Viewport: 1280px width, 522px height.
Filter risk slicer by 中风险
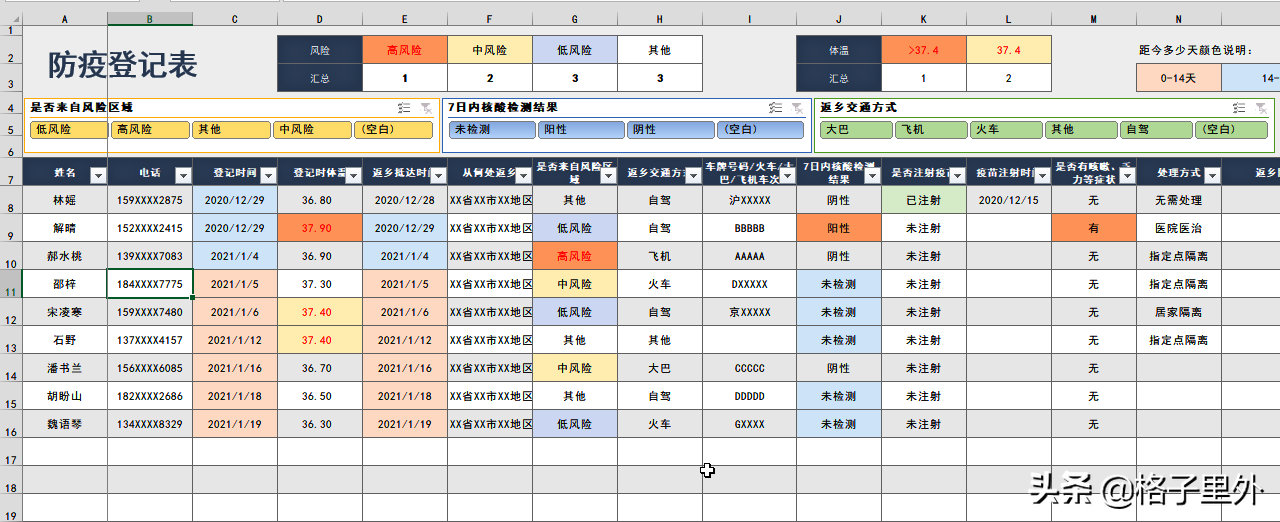coord(312,129)
